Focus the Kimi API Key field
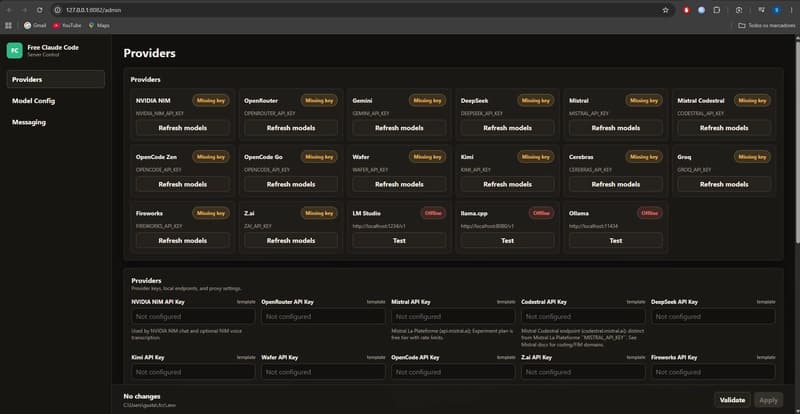 [193, 372]
